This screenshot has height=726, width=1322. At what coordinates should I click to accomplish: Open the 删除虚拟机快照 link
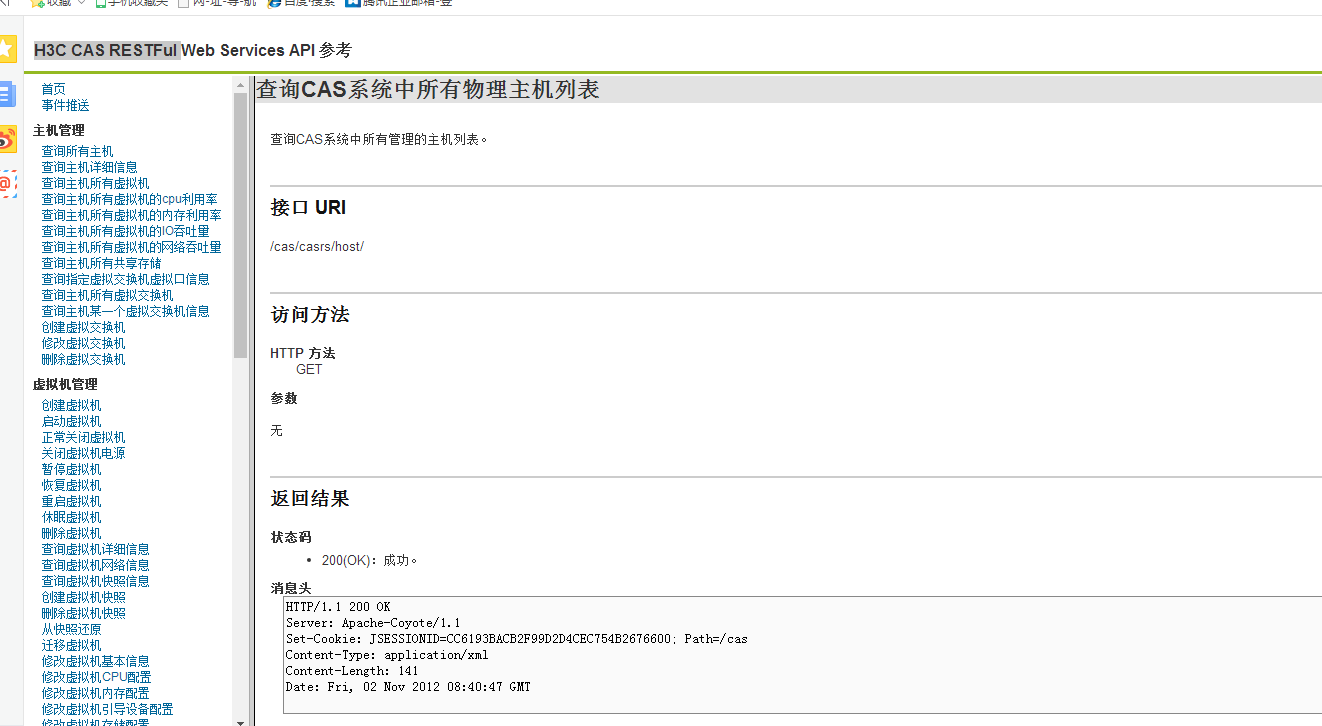coord(83,613)
